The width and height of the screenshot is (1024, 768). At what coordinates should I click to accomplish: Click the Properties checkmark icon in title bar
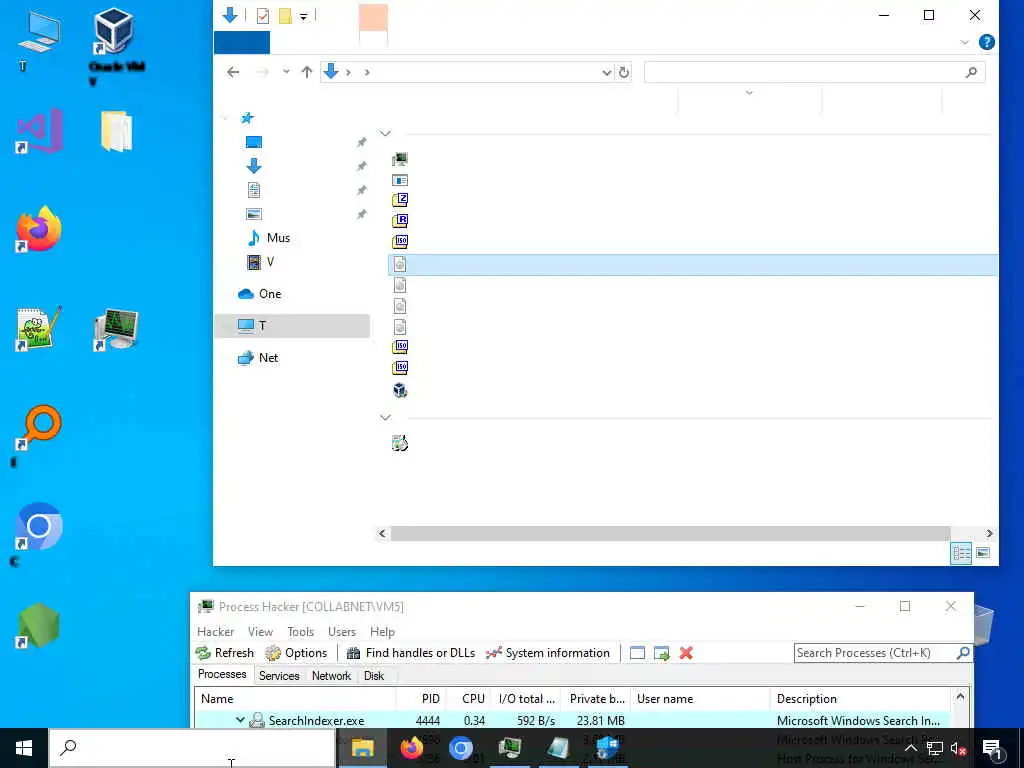[263, 16]
